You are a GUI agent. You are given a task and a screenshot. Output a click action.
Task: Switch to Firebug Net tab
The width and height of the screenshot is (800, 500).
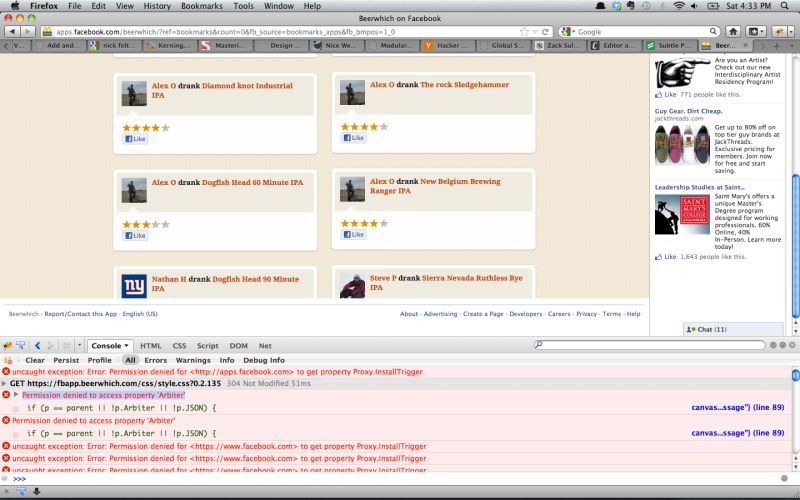click(x=265, y=345)
